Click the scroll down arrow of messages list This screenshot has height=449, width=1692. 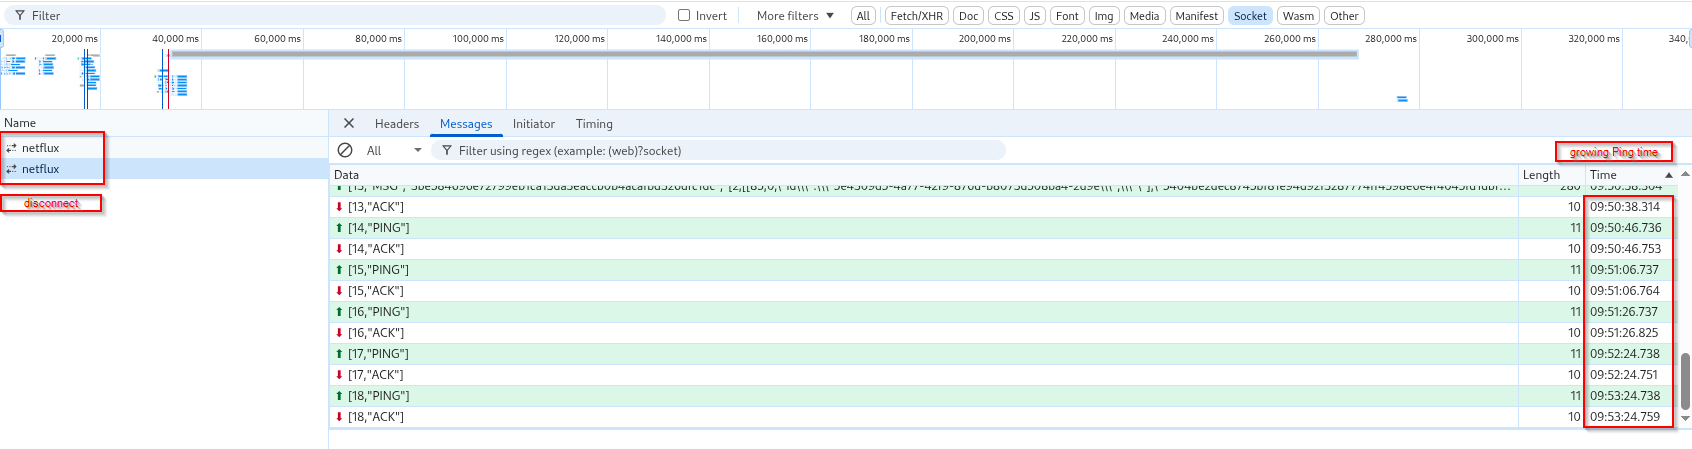click(x=1685, y=419)
